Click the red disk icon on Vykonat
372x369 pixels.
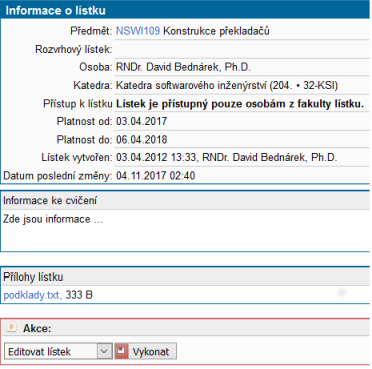pyautogui.click(x=122, y=351)
